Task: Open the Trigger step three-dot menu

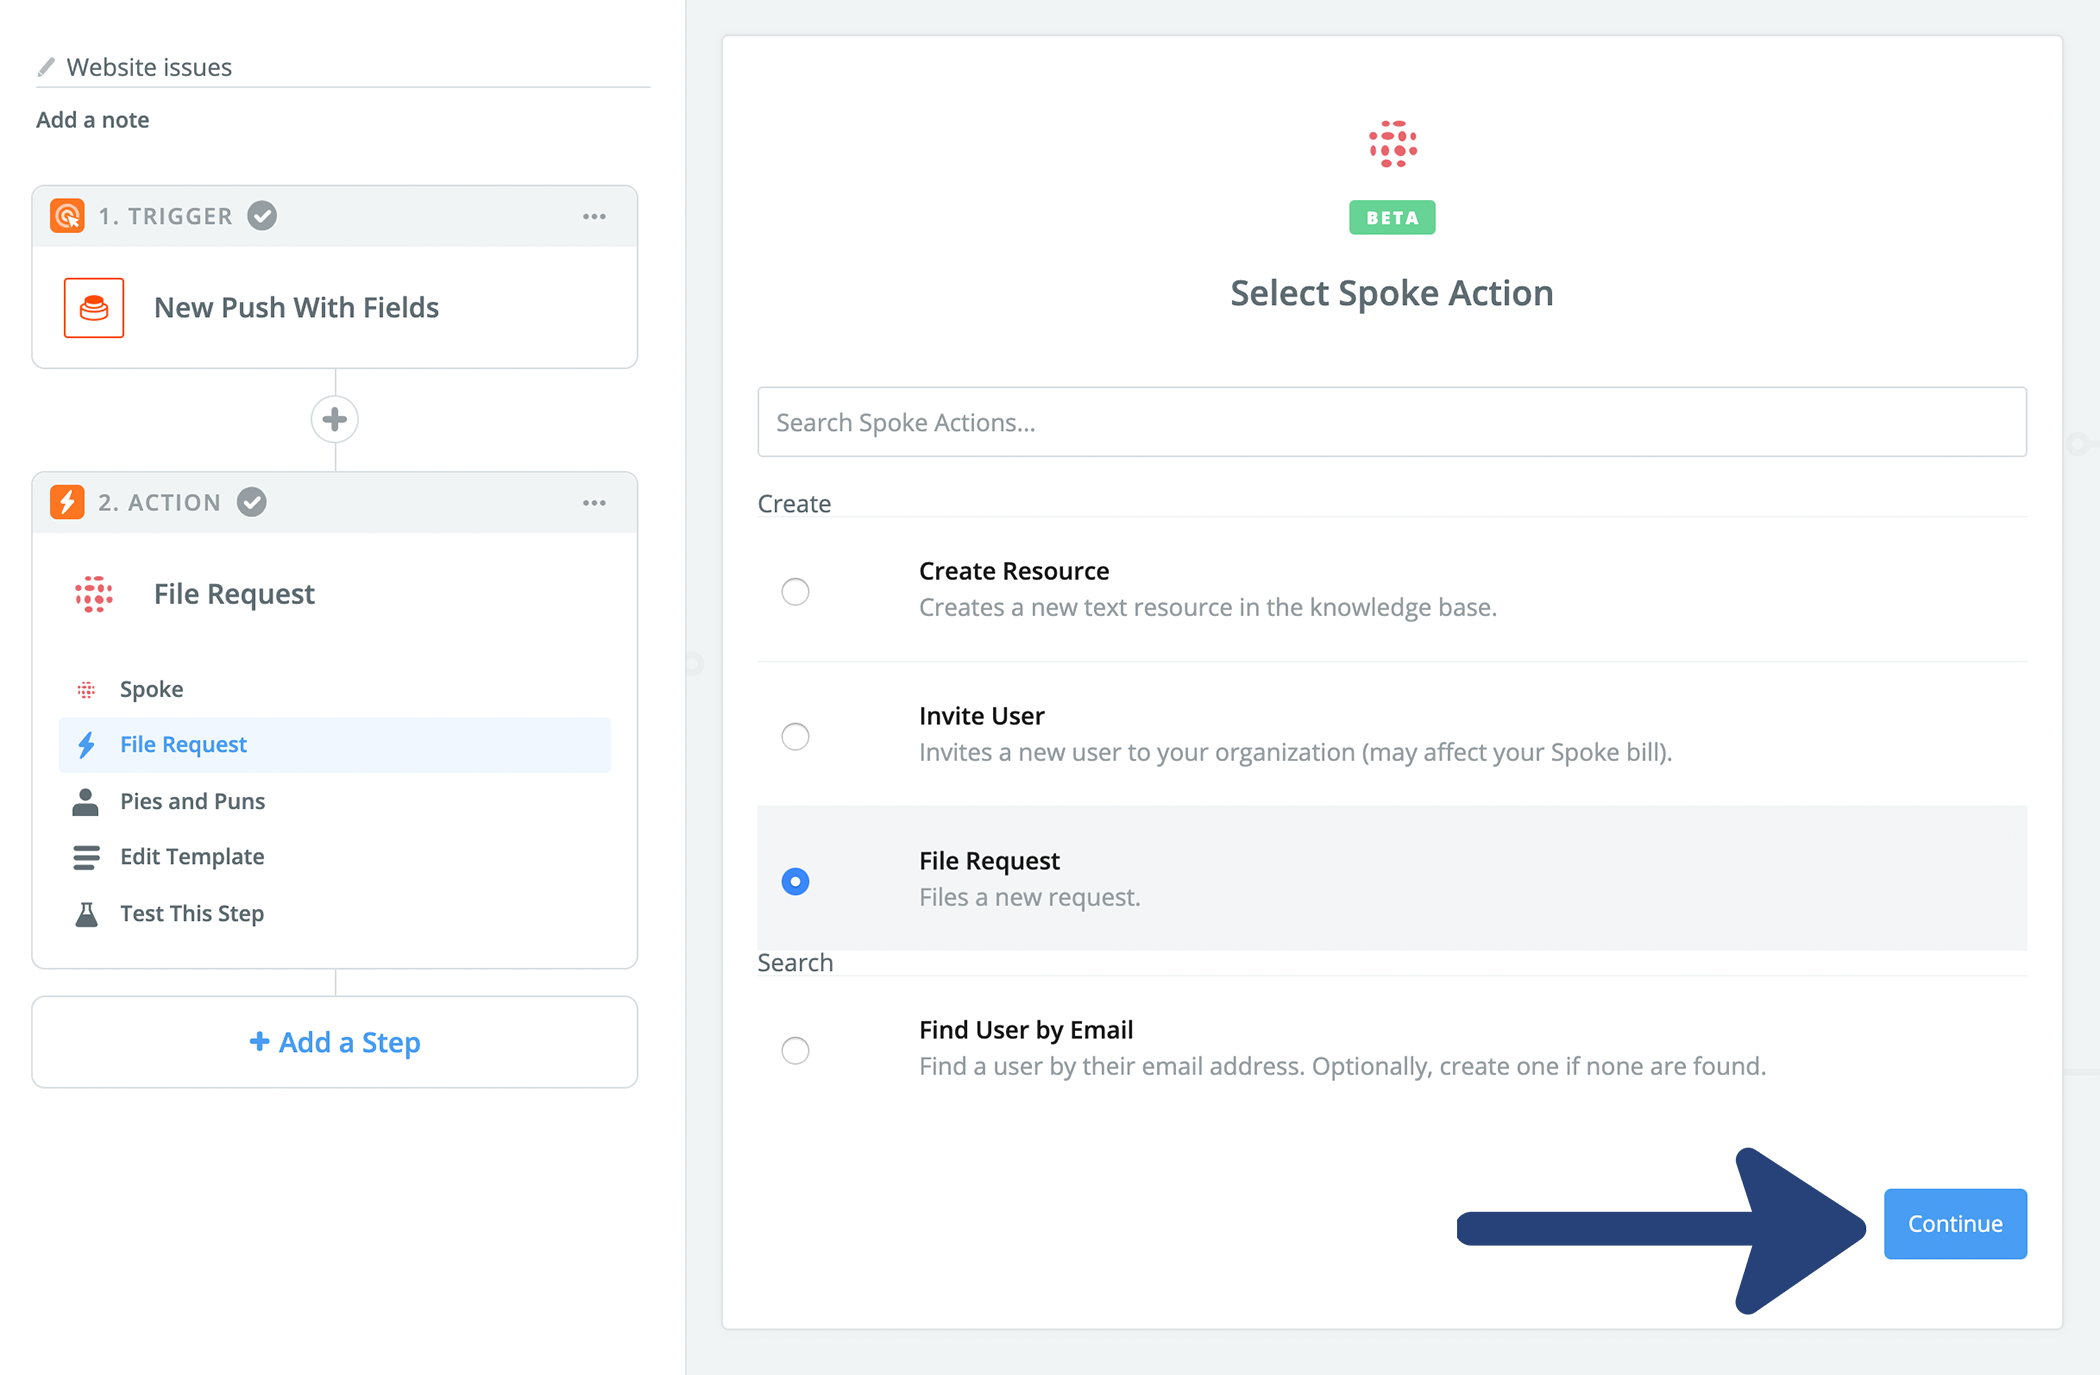Action: pyautogui.click(x=594, y=216)
